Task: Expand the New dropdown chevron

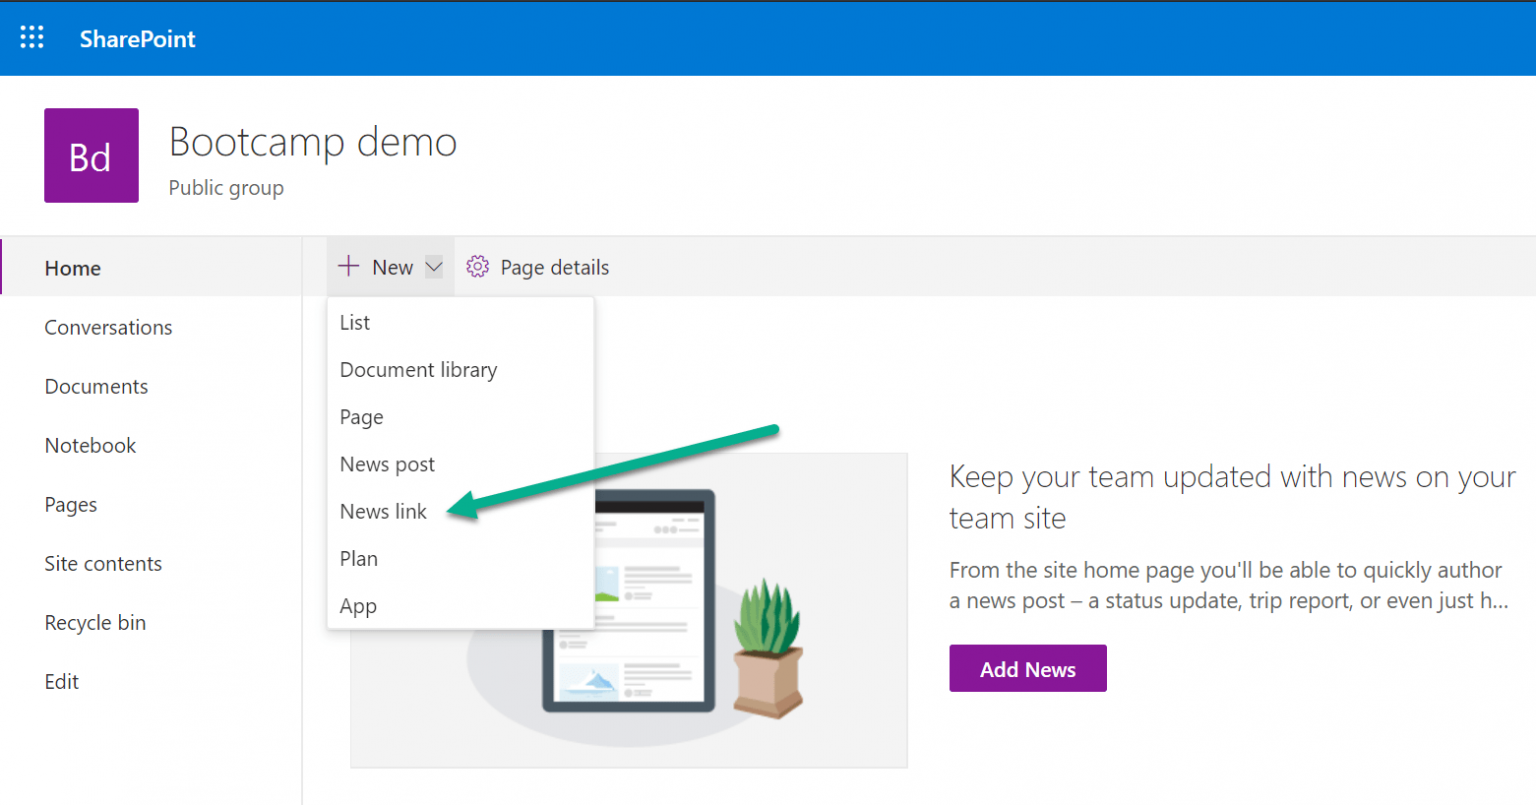Action: click(434, 266)
